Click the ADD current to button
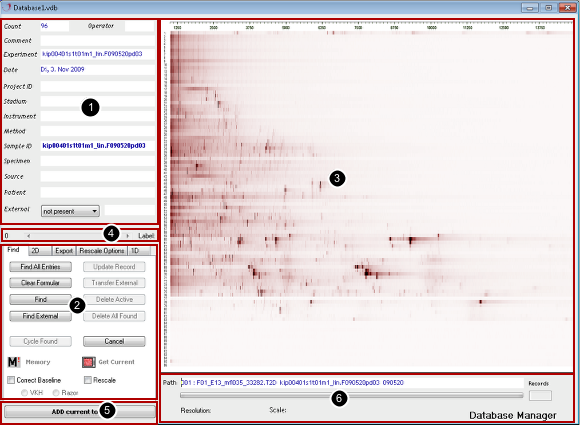 click(80, 411)
